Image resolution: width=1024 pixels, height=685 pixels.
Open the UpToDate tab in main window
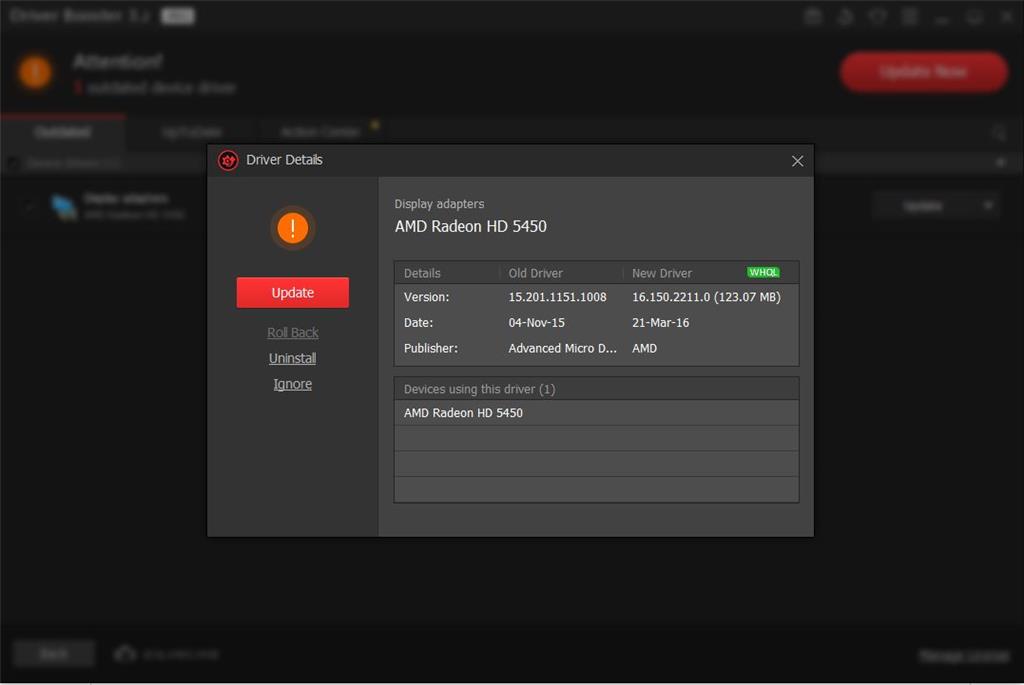pyautogui.click(x=191, y=133)
